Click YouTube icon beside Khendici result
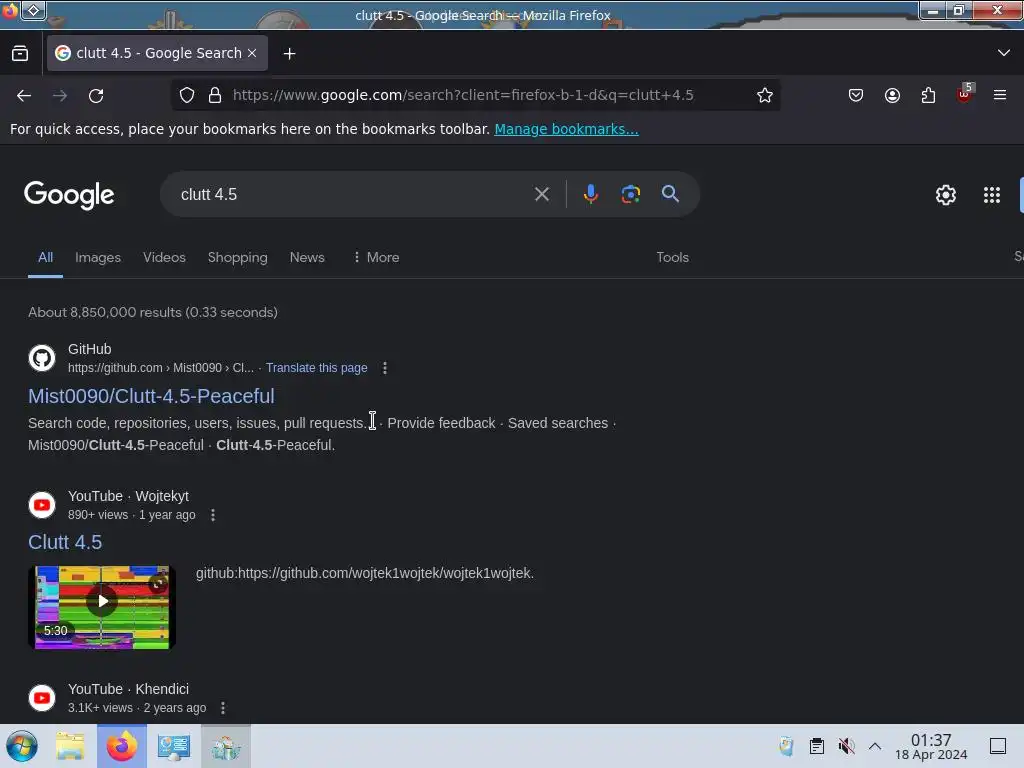Image resolution: width=1024 pixels, height=768 pixels. coord(42,697)
